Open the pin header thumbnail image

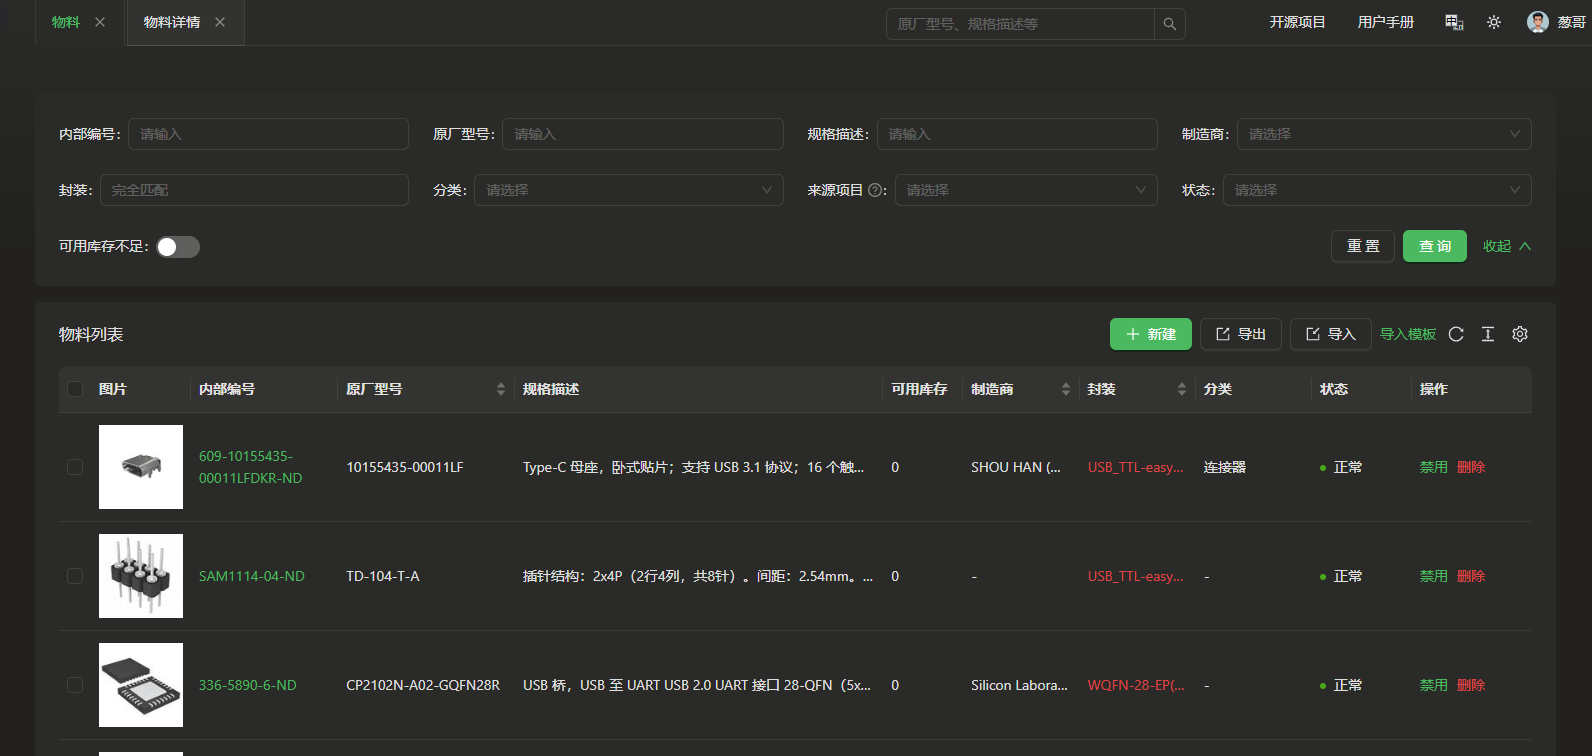coord(141,576)
